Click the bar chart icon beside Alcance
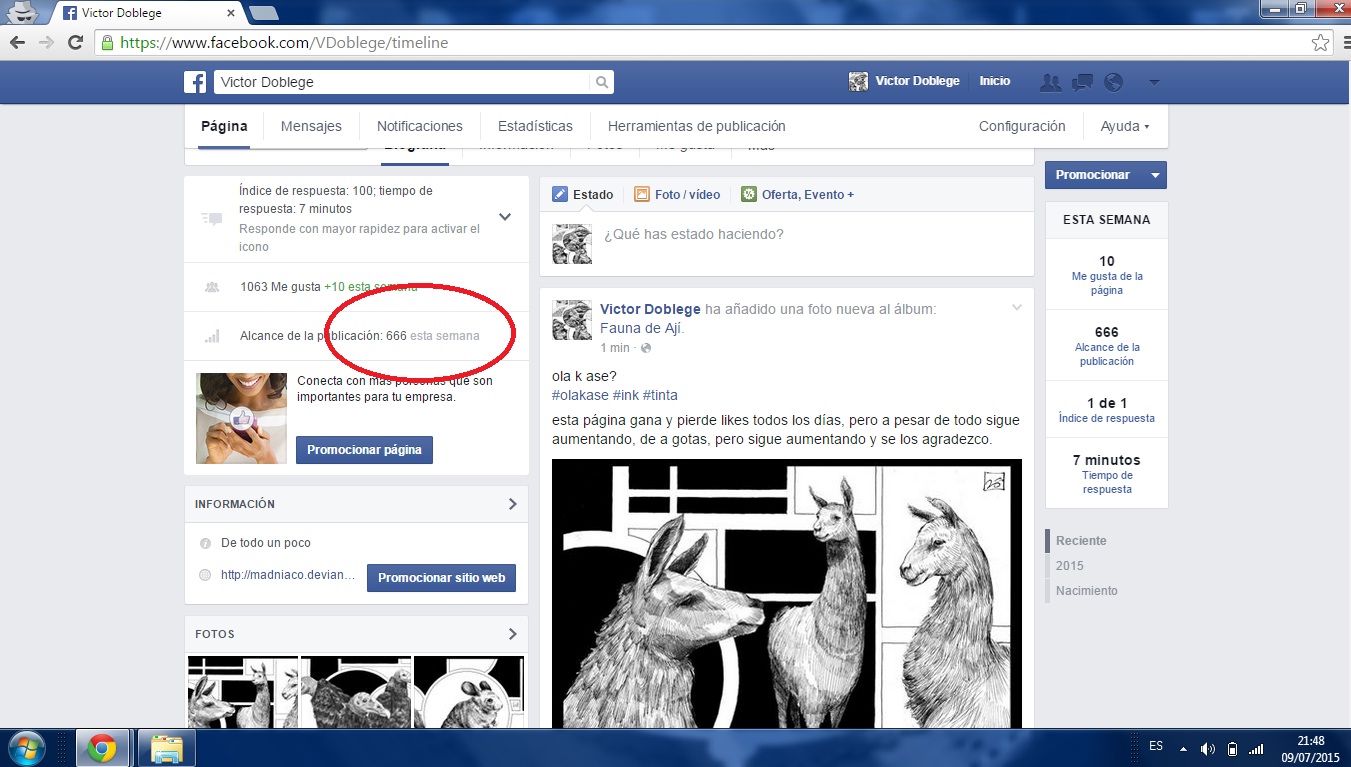The width and height of the screenshot is (1351, 767). coord(211,336)
